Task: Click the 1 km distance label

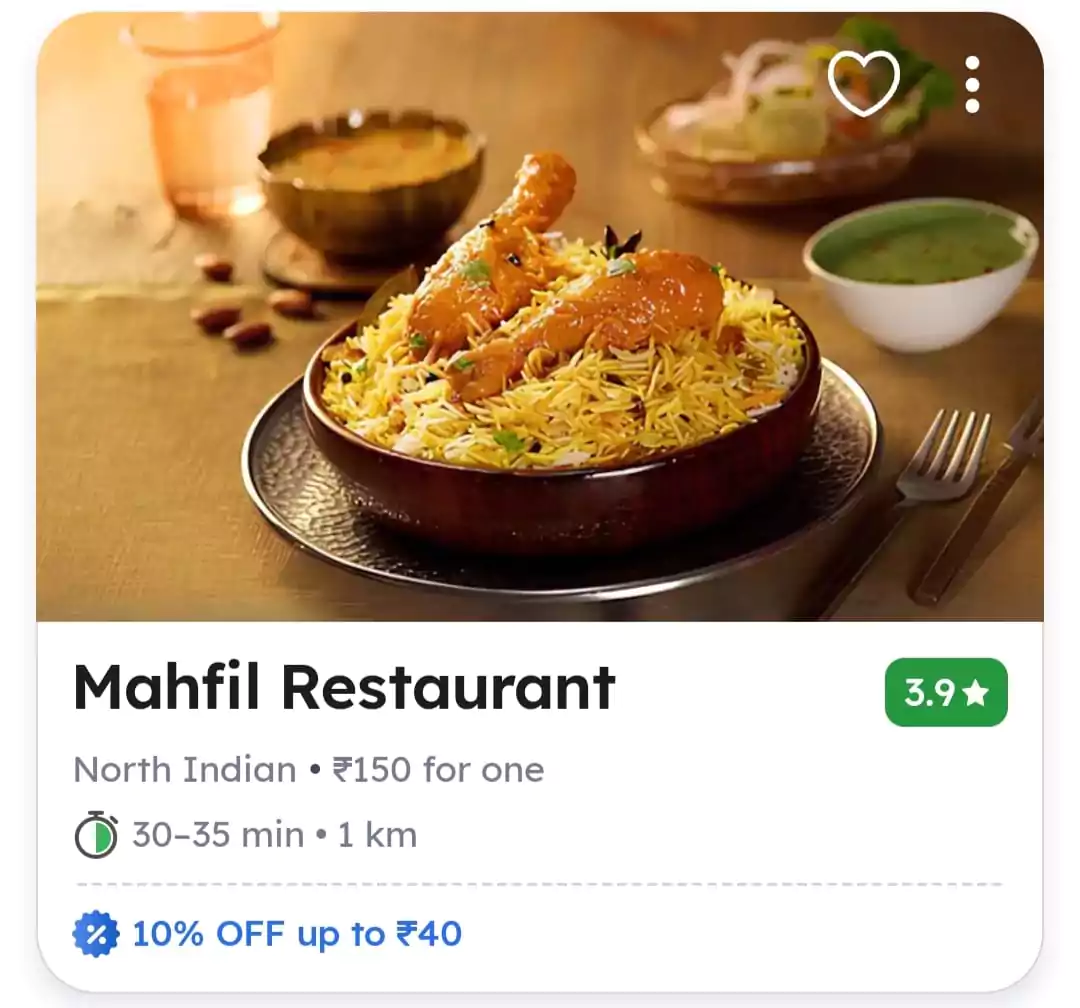Action: click(377, 835)
